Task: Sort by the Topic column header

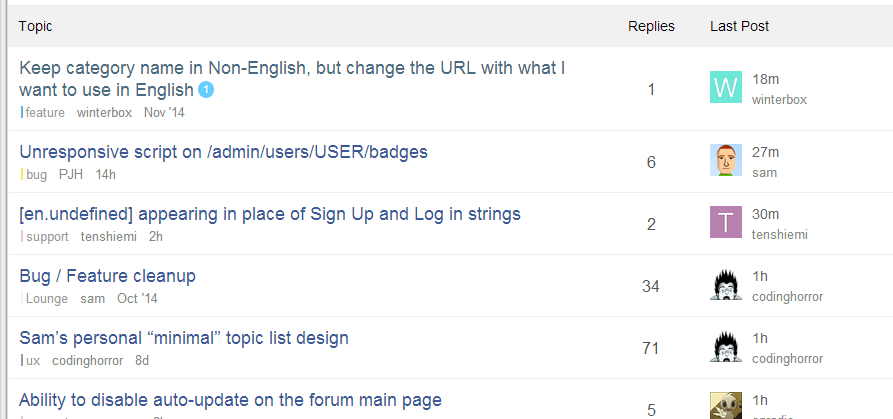Action: click(x=36, y=26)
